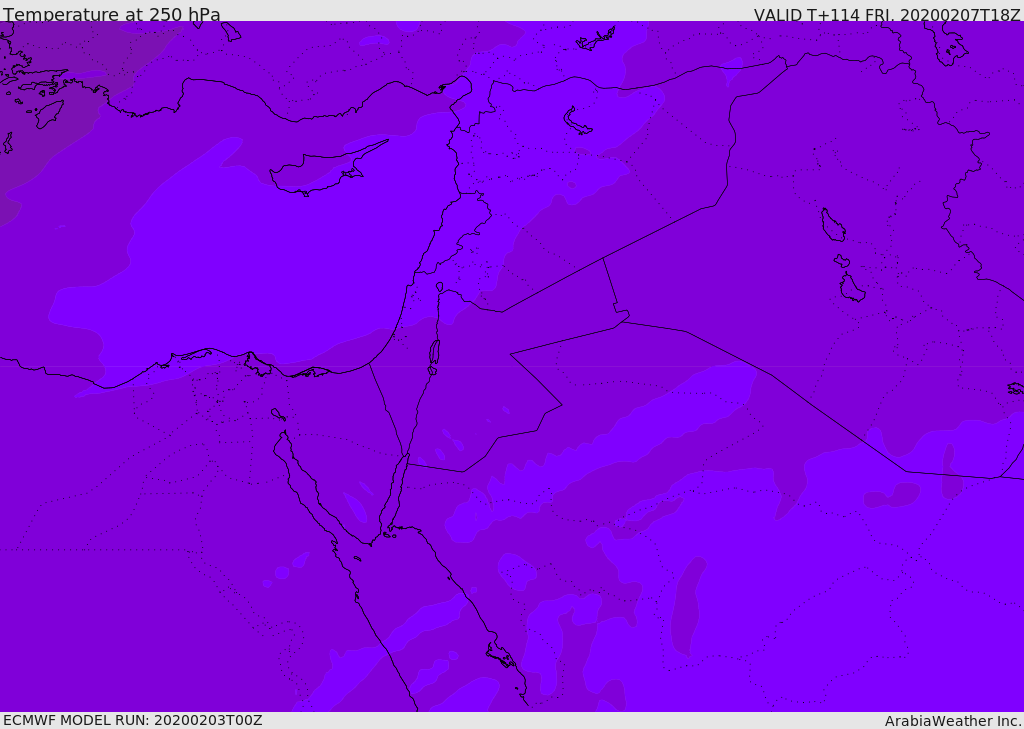
Task: Click the 'Temperature at 250 hPa' title text
Action: (x=112, y=14)
